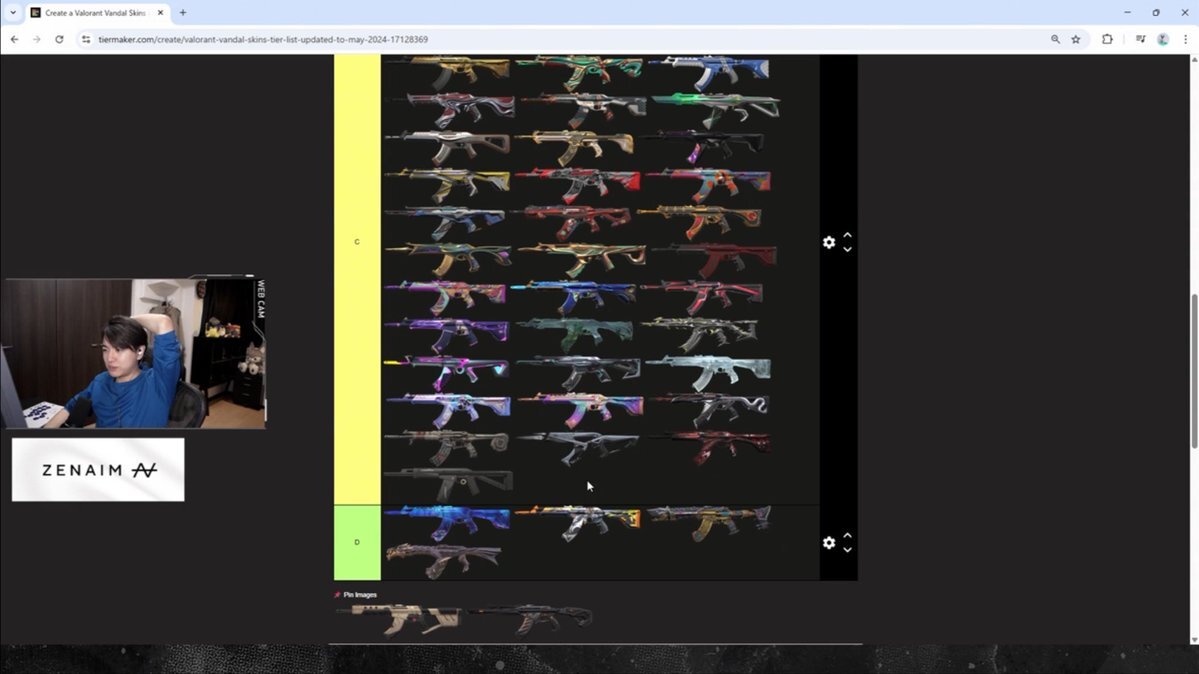The width and height of the screenshot is (1199, 674).
Task: Open a new browser tab
Action: [x=183, y=13]
